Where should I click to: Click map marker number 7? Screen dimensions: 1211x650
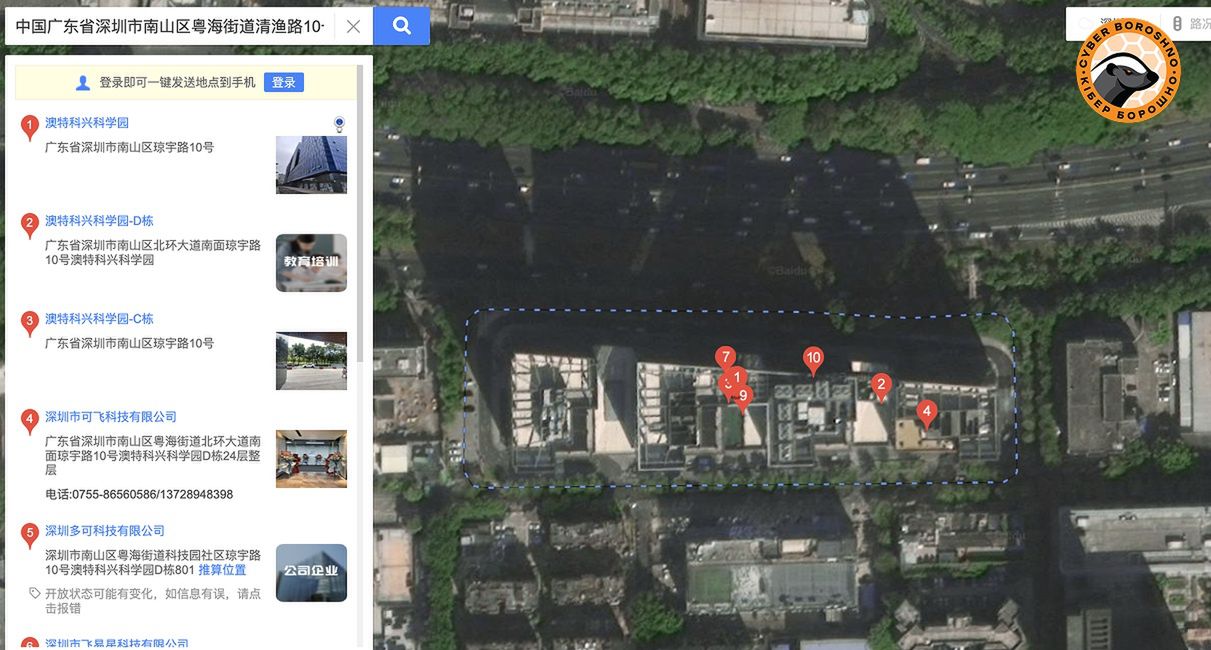[726, 358]
